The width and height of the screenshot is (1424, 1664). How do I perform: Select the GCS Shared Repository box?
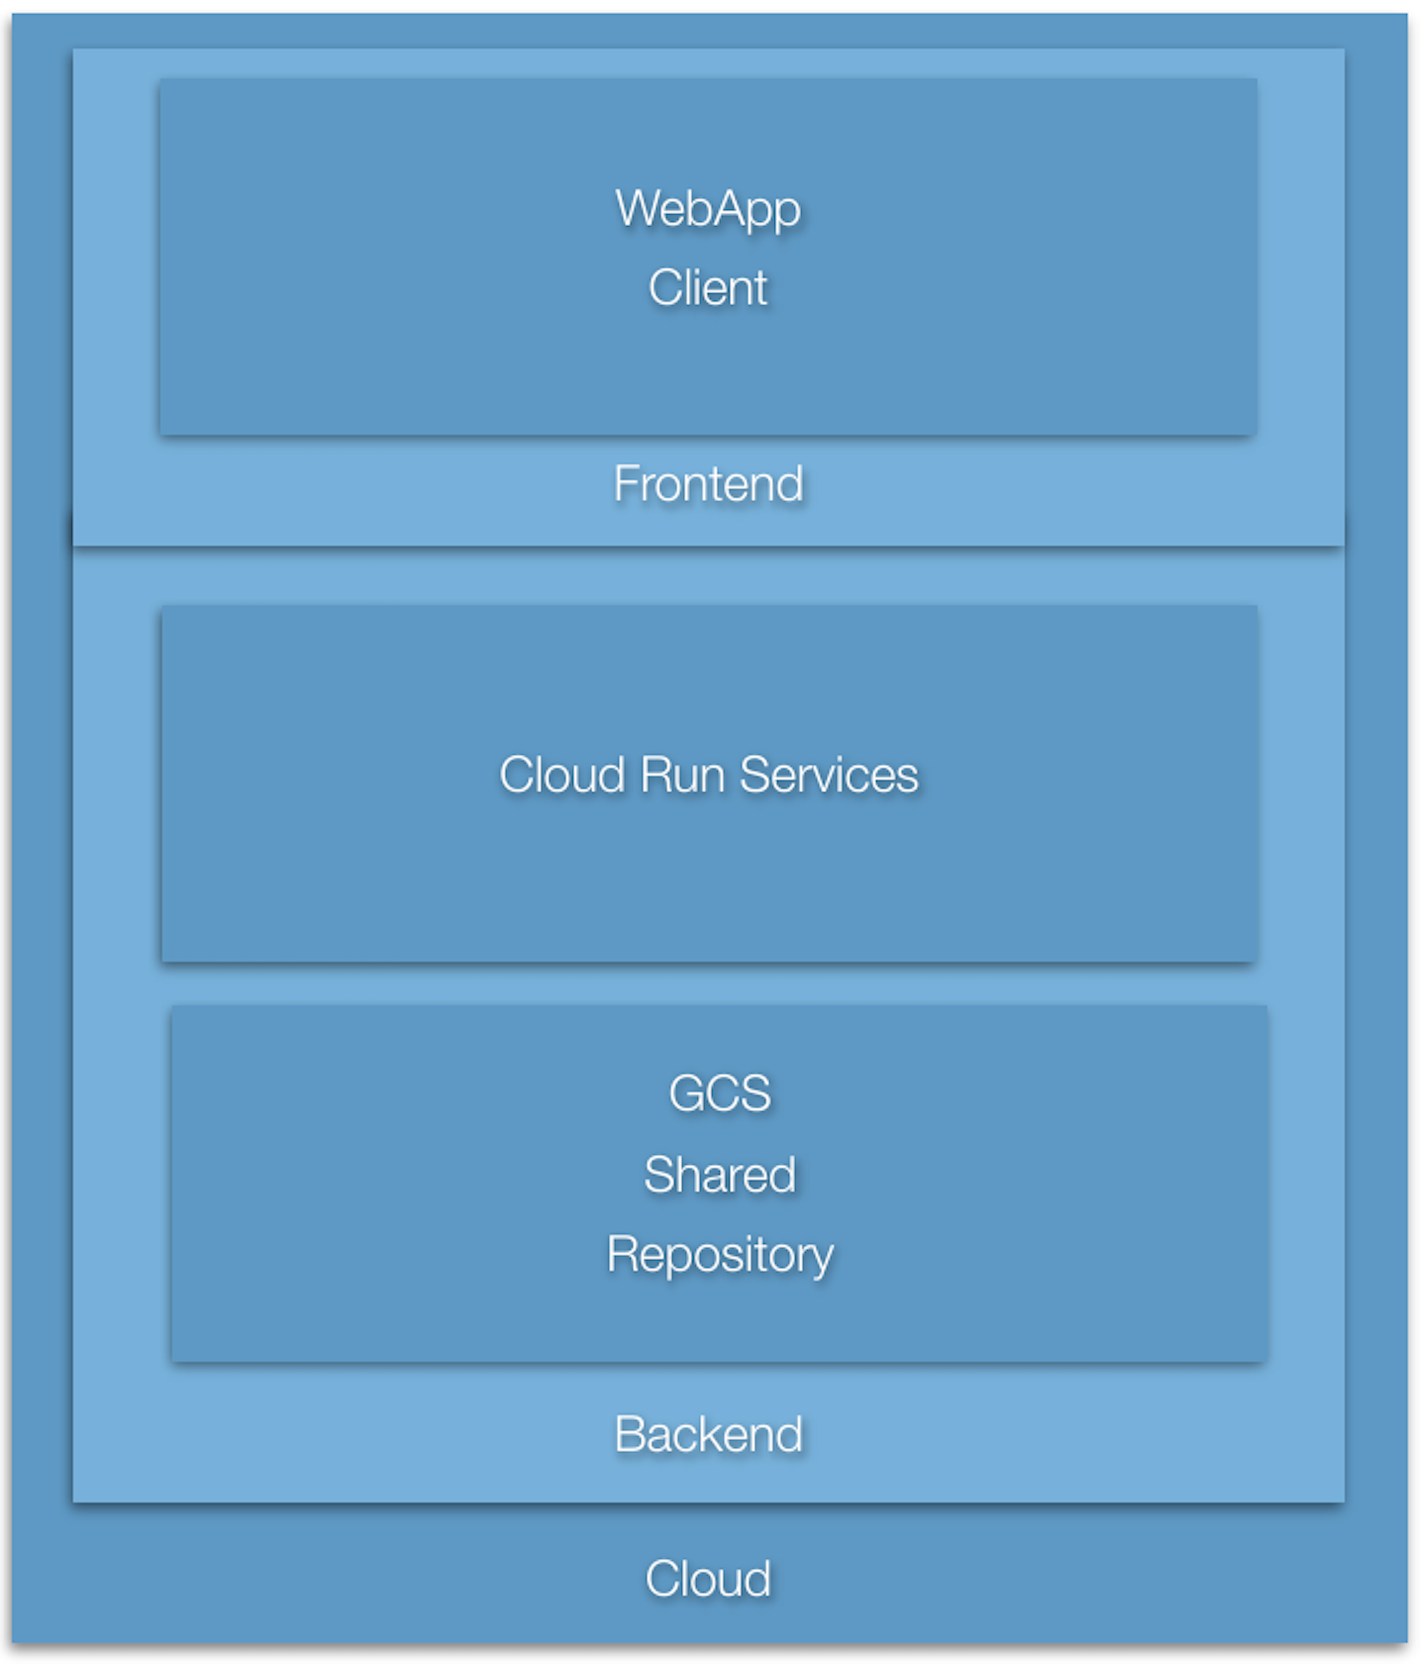(720, 1183)
